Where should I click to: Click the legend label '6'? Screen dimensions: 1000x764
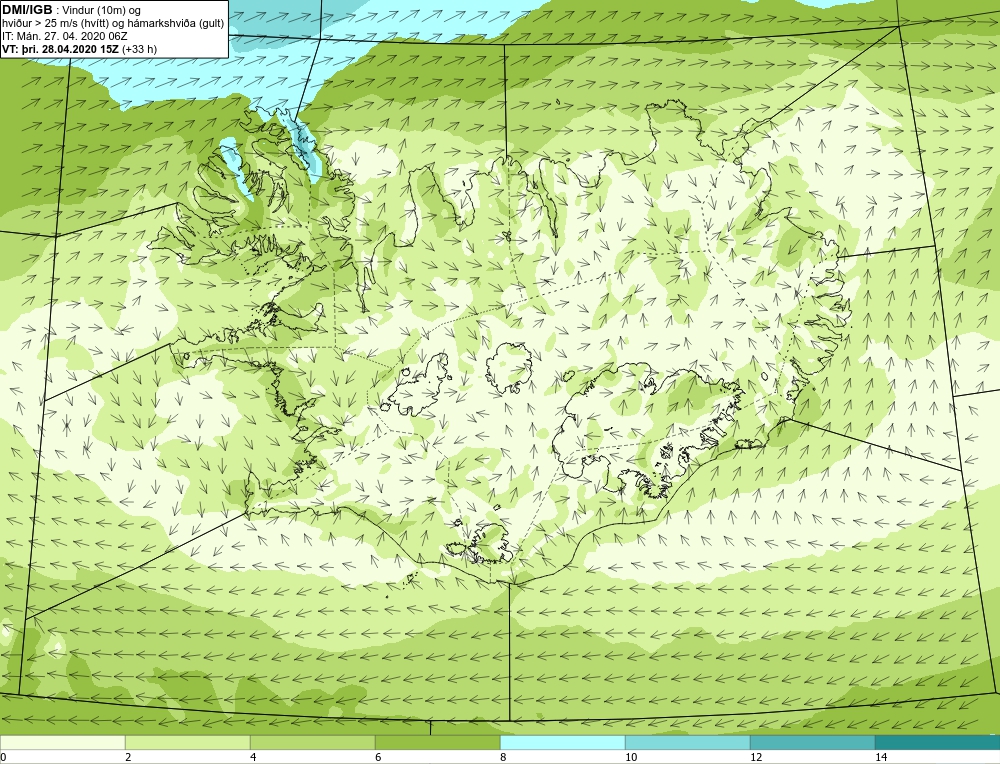pos(378,757)
